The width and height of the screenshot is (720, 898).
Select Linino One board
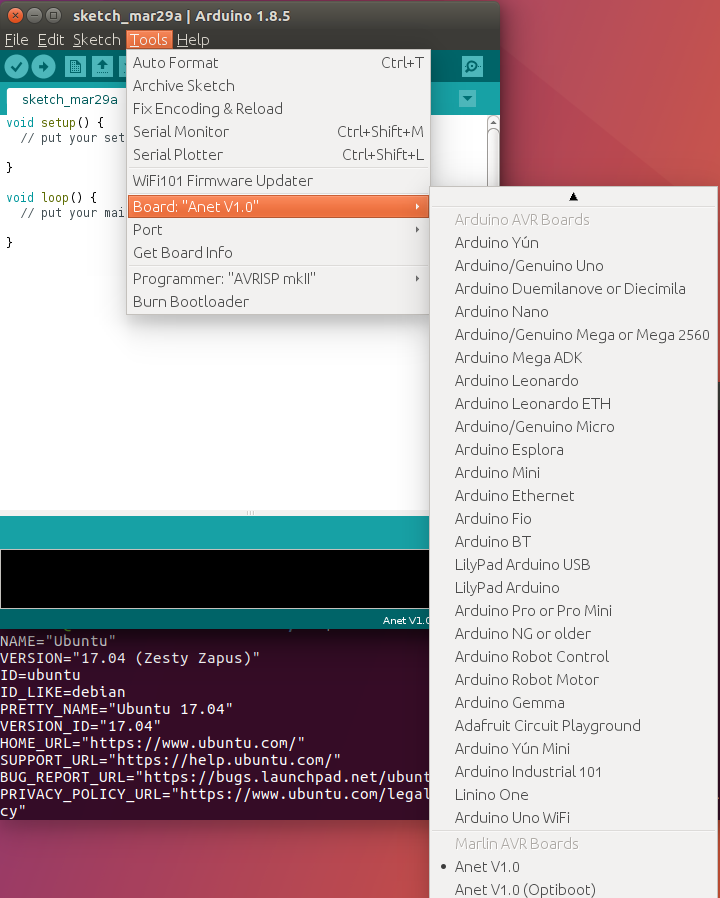[x=574, y=794]
